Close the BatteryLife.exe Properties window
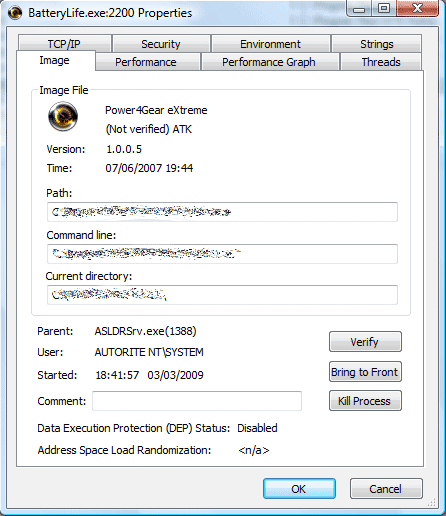Viewport: 446px width, 516px height. [417, 9]
